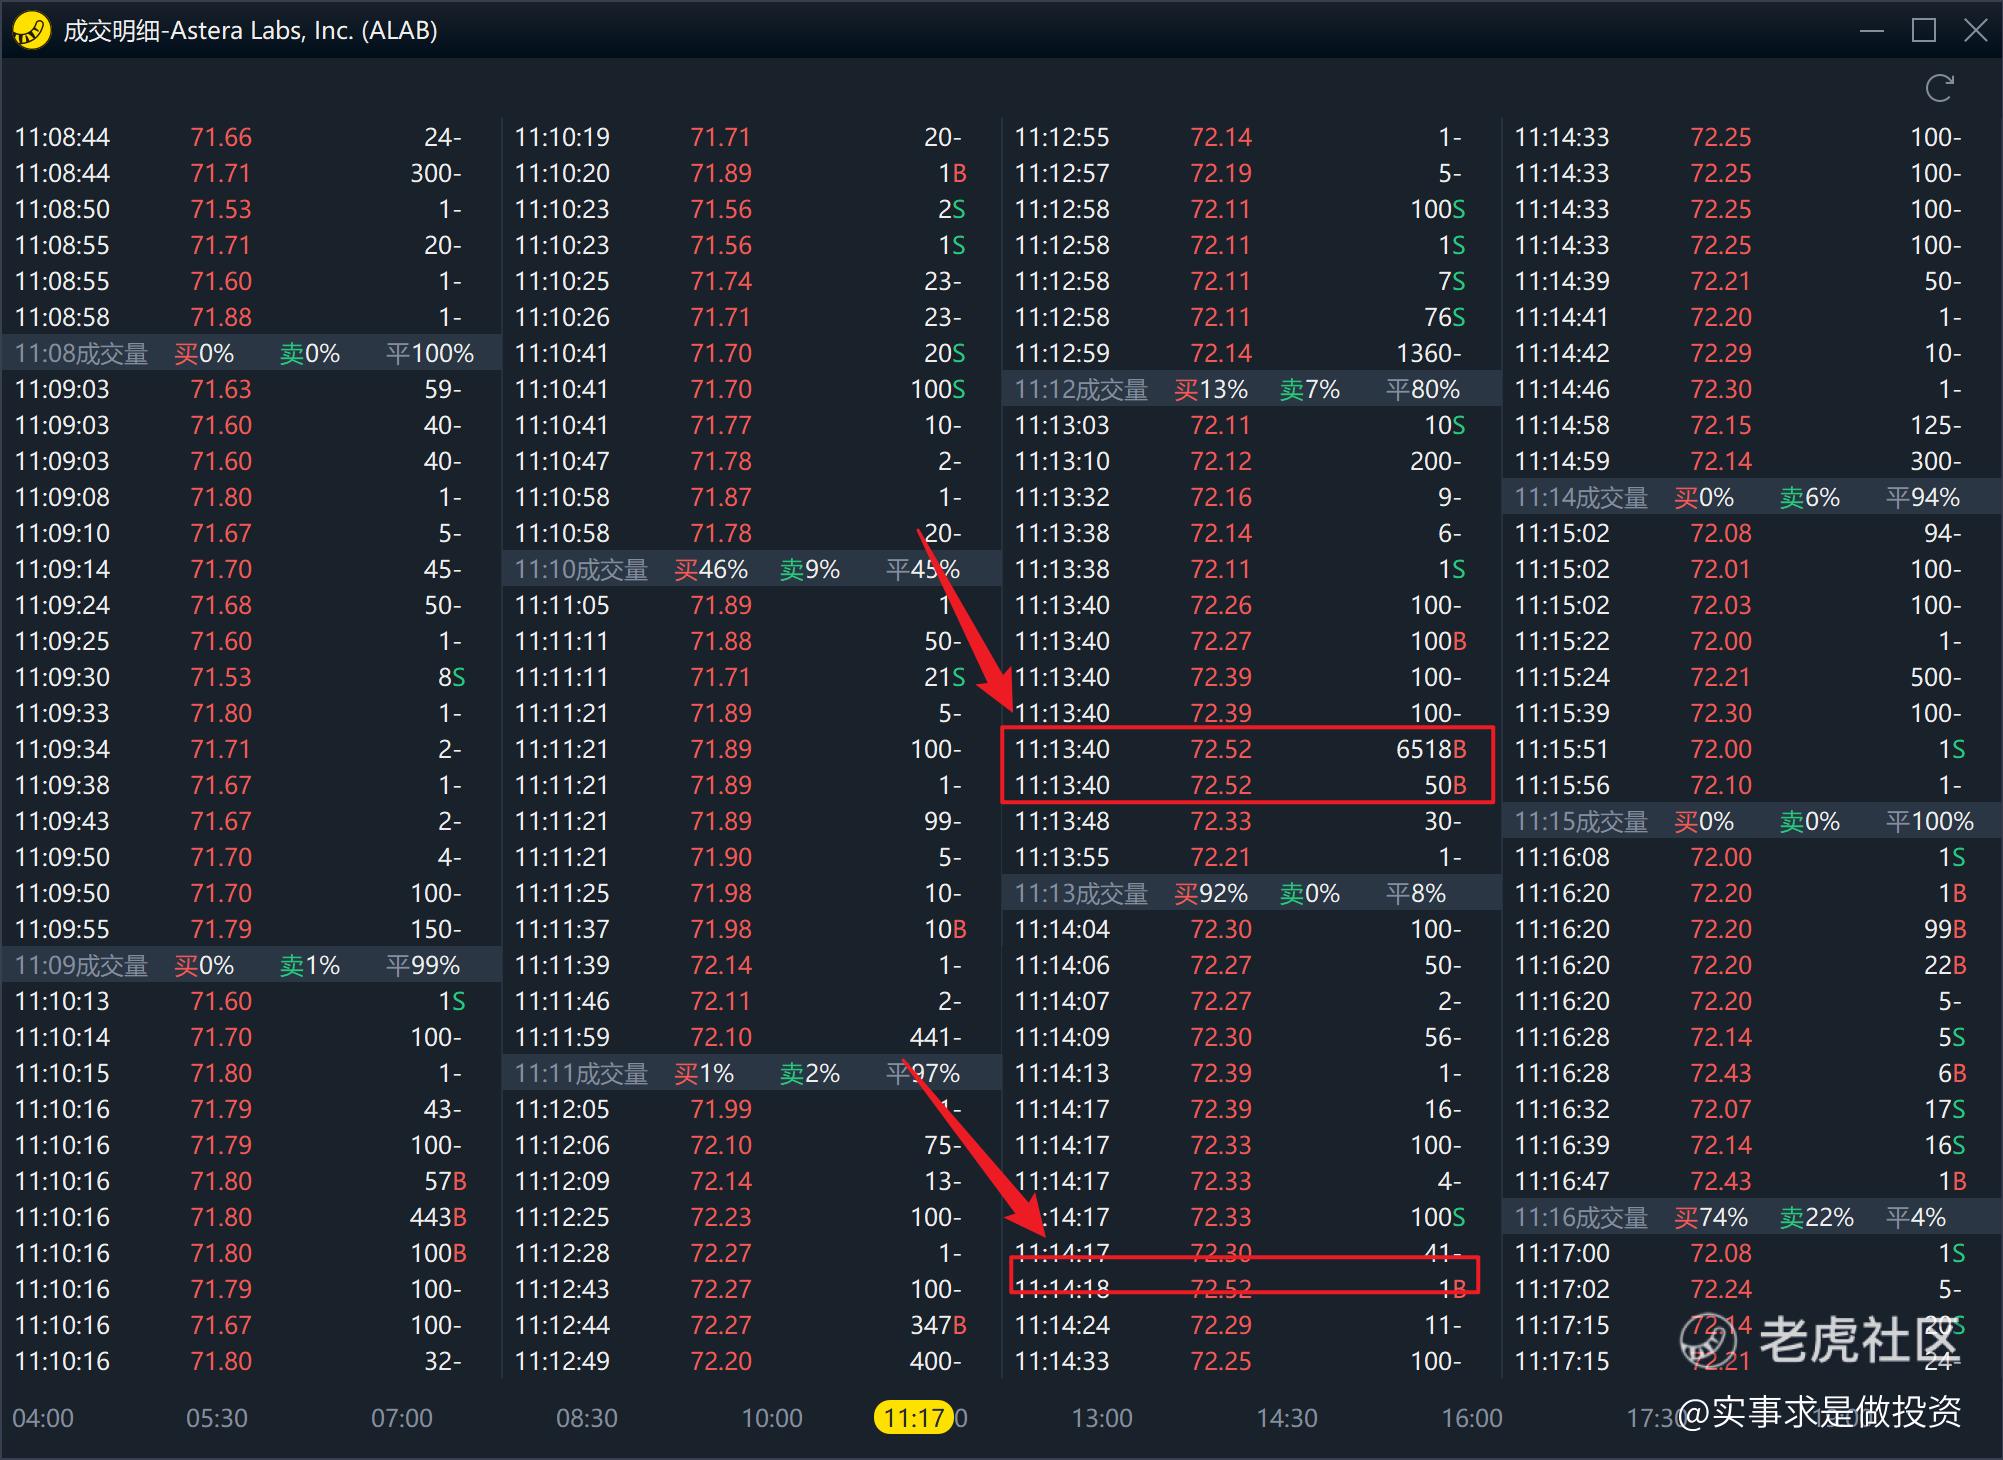Select the 11:10:20 trade at 71.89
The image size is (2003, 1460).
point(751,173)
